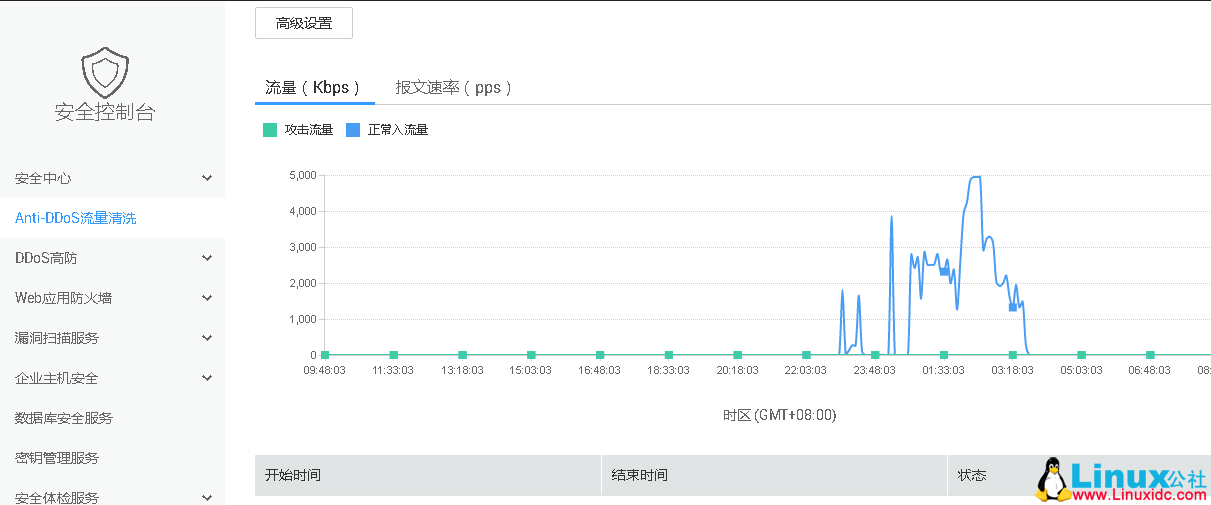Select Anti-DDoS流量清洗 sidebar item
Viewport: 1211px width, 505px height.
click(112, 218)
